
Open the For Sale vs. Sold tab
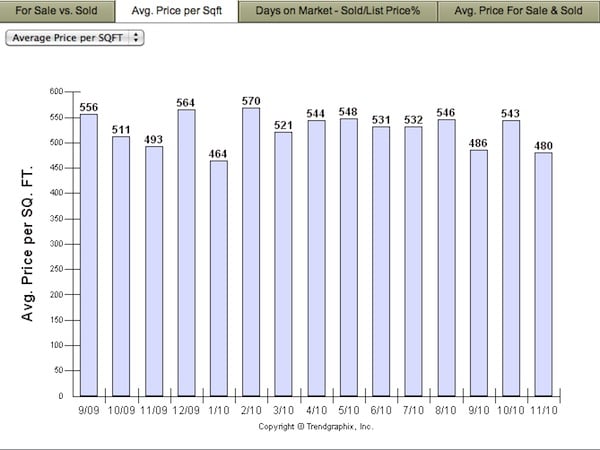click(x=57, y=11)
